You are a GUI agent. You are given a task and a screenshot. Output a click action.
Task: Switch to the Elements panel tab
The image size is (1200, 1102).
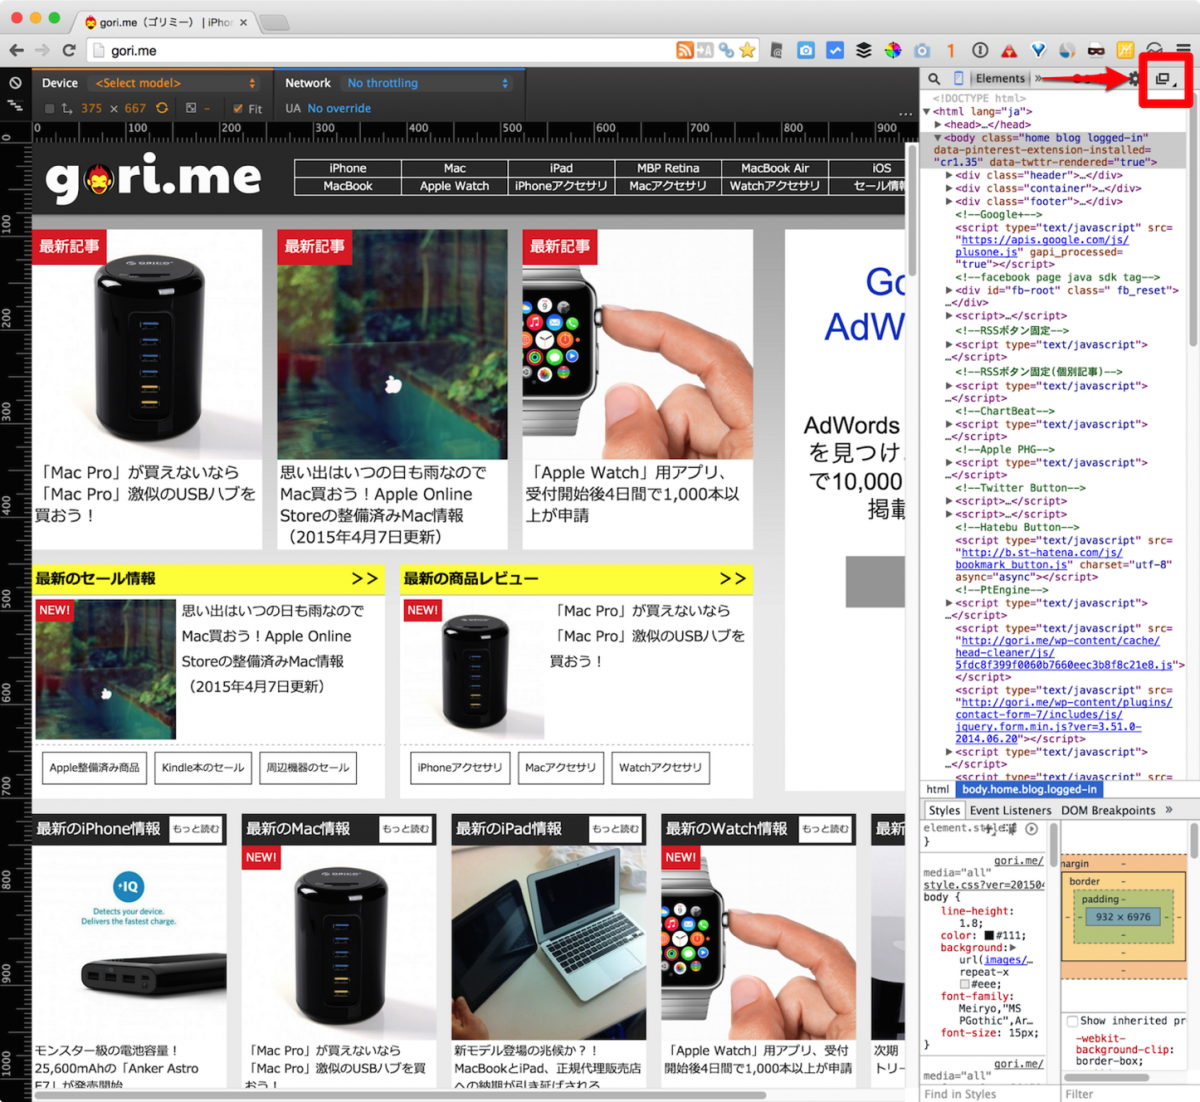pyautogui.click(x=999, y=78)
